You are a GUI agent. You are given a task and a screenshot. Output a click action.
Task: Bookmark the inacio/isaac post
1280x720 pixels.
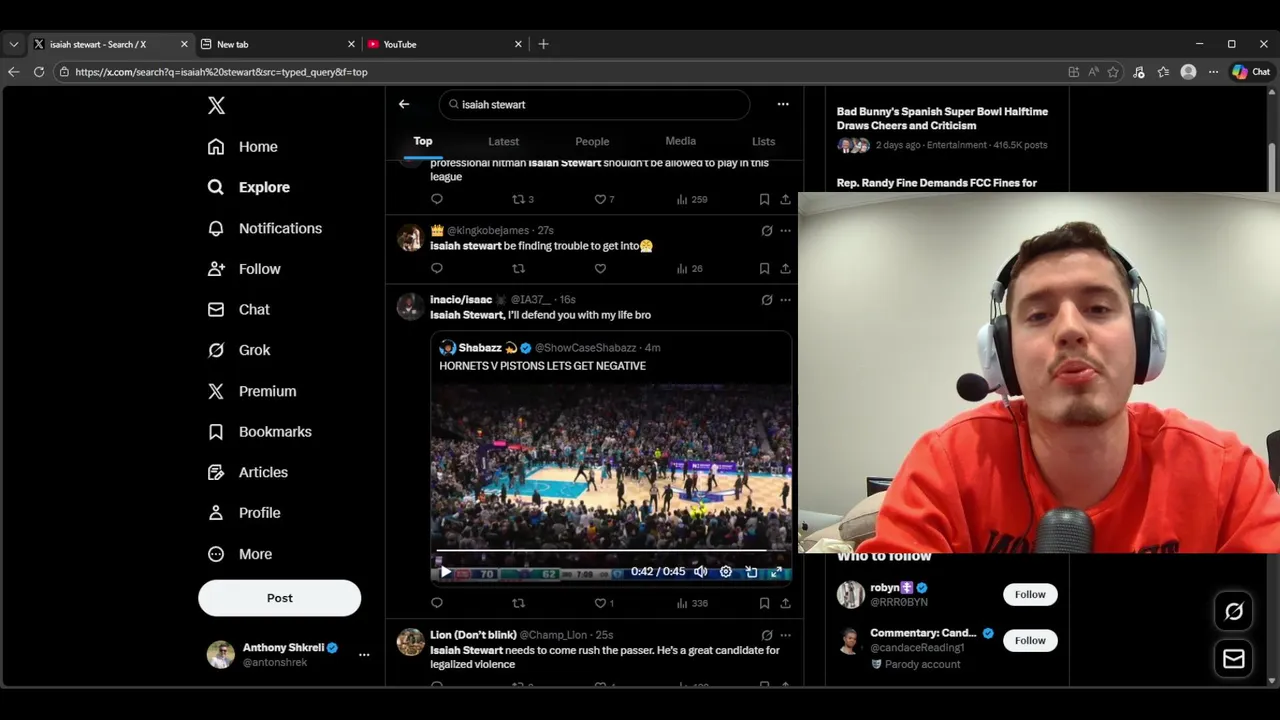[764, 603]
